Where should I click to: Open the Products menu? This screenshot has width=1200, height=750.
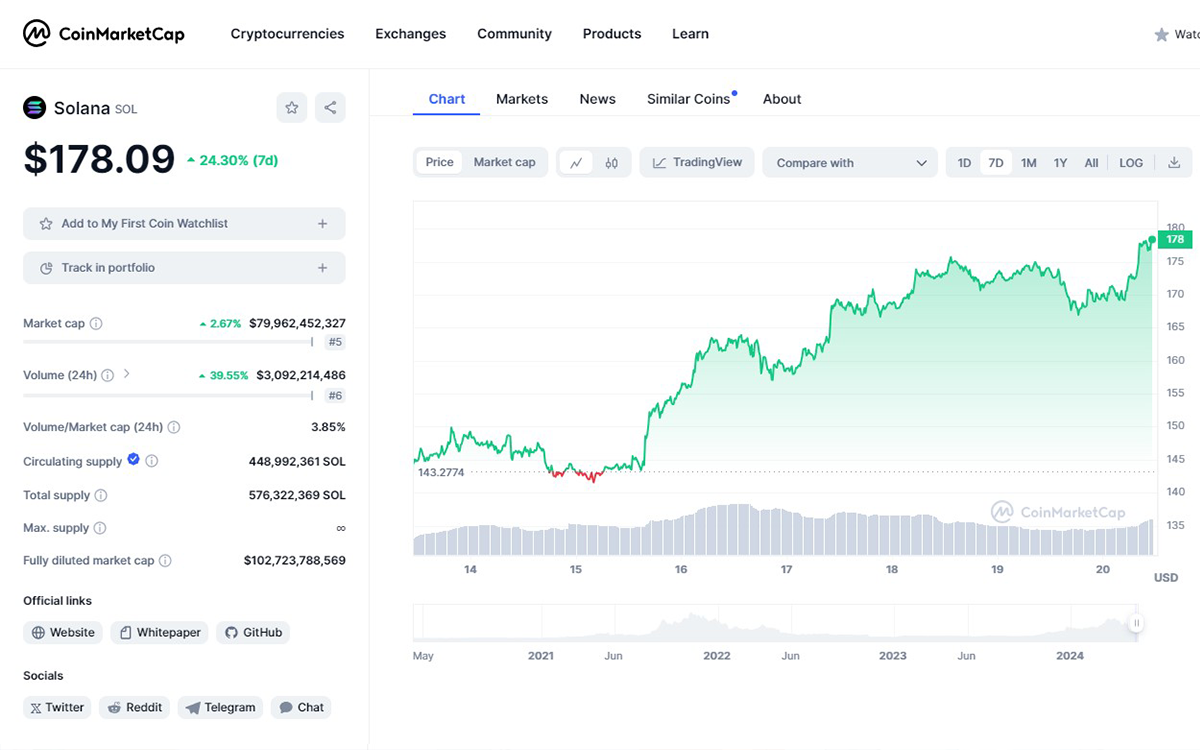(x=612, y=34)
